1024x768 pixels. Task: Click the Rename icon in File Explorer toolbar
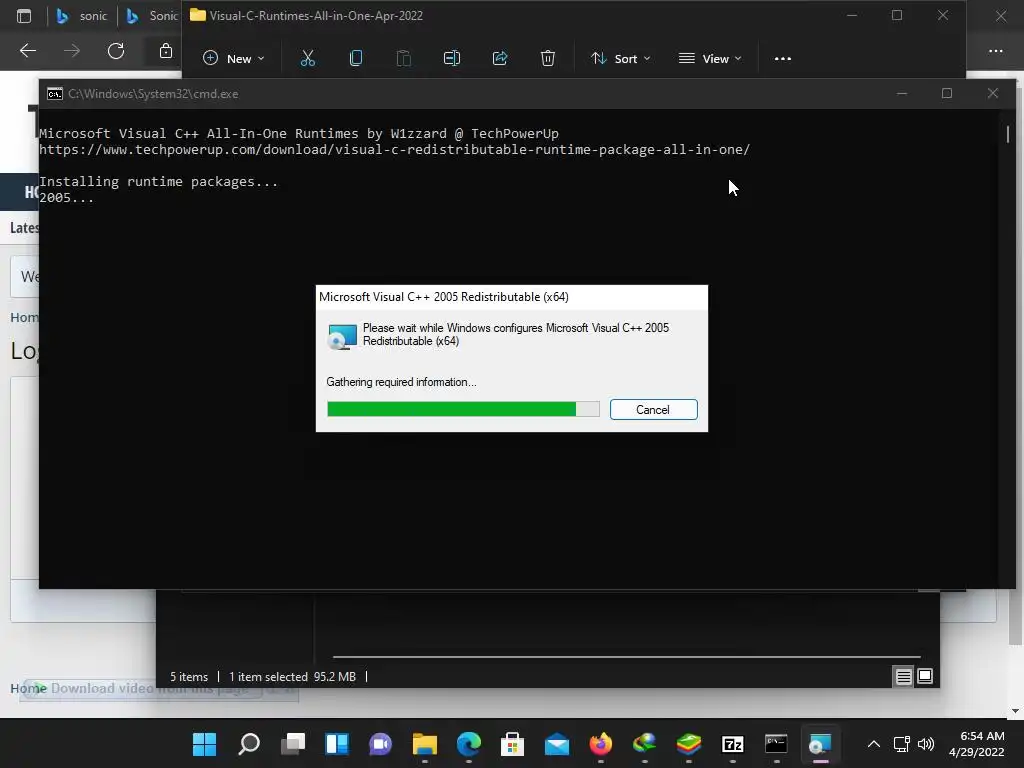pos(452,59)
